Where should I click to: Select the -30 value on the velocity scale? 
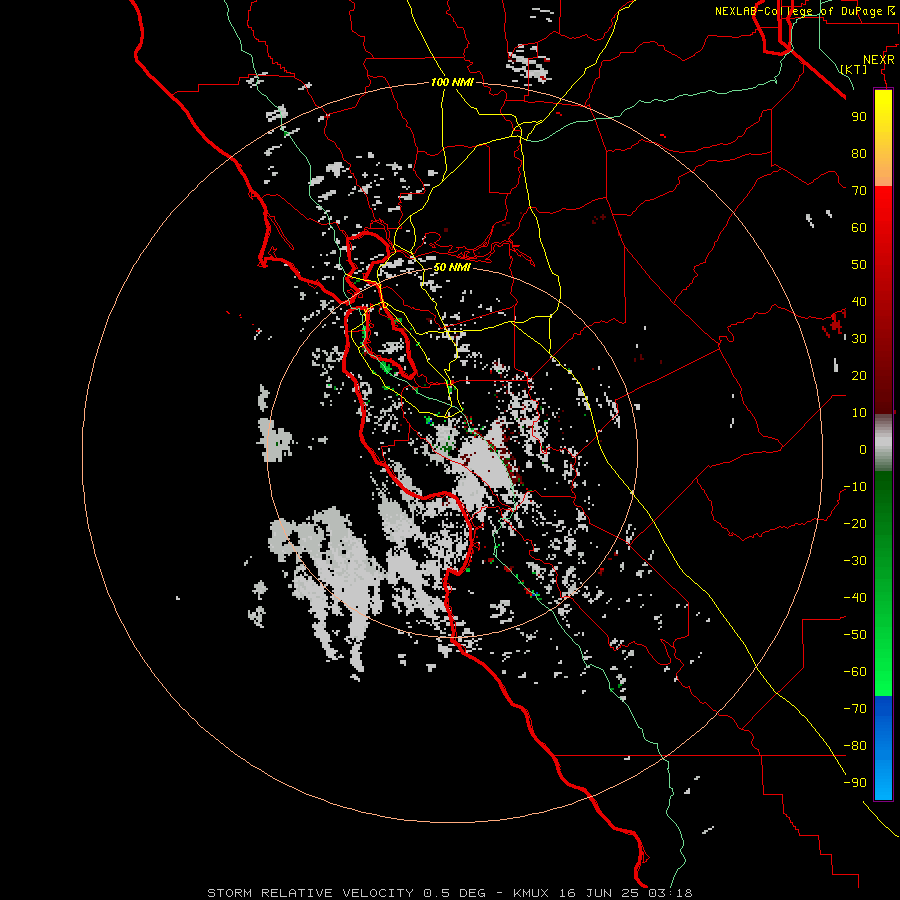855,561
